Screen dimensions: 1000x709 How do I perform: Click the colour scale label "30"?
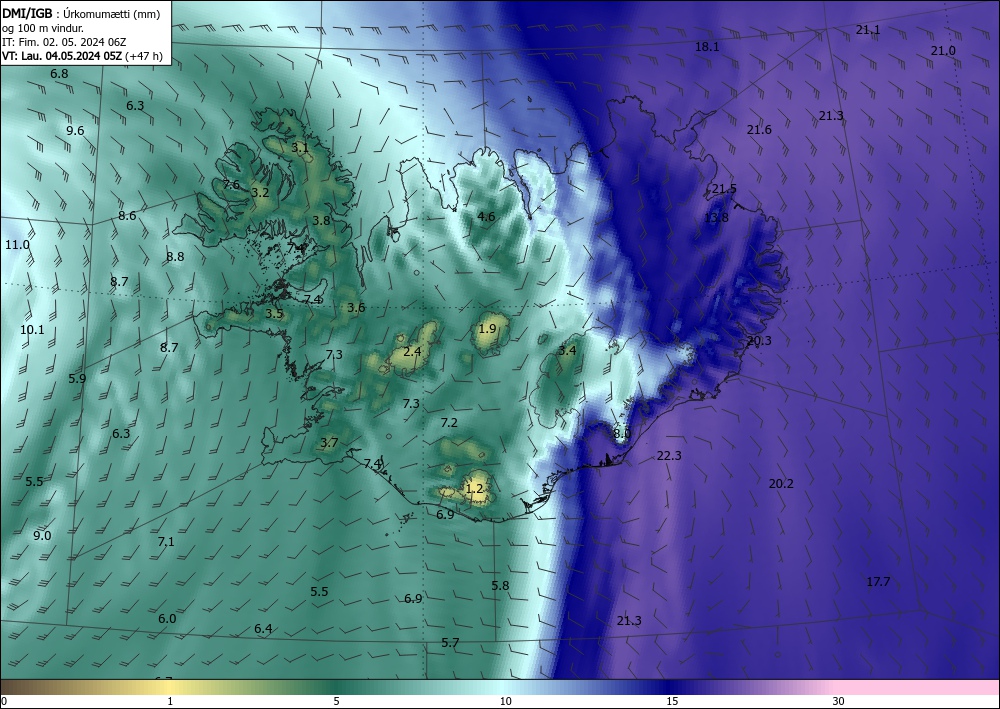839,701
